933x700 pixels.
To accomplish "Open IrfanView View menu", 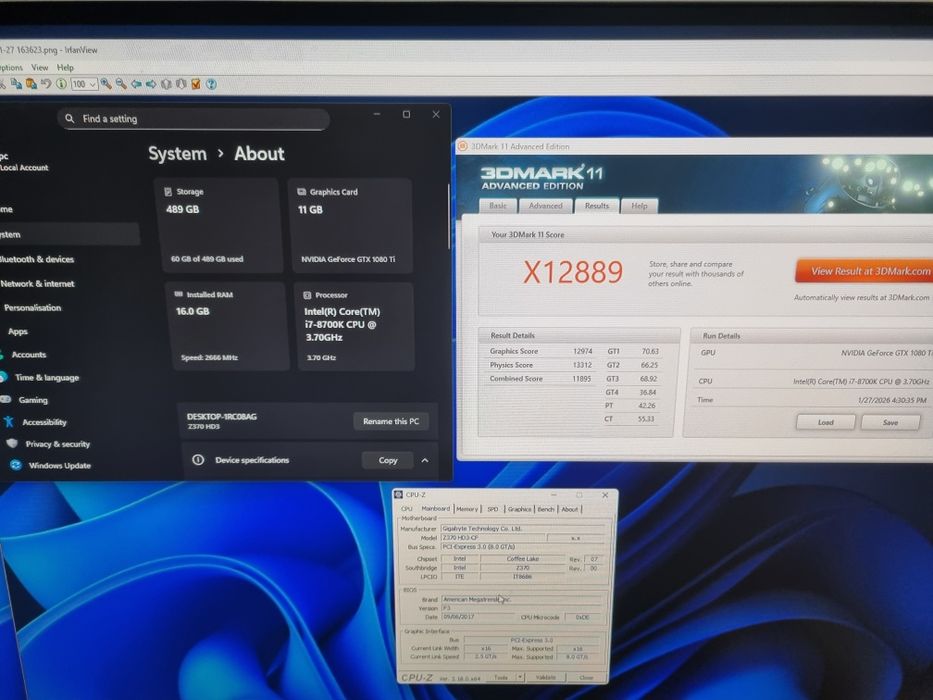I will pyautogui.click(x=39, y=67).
